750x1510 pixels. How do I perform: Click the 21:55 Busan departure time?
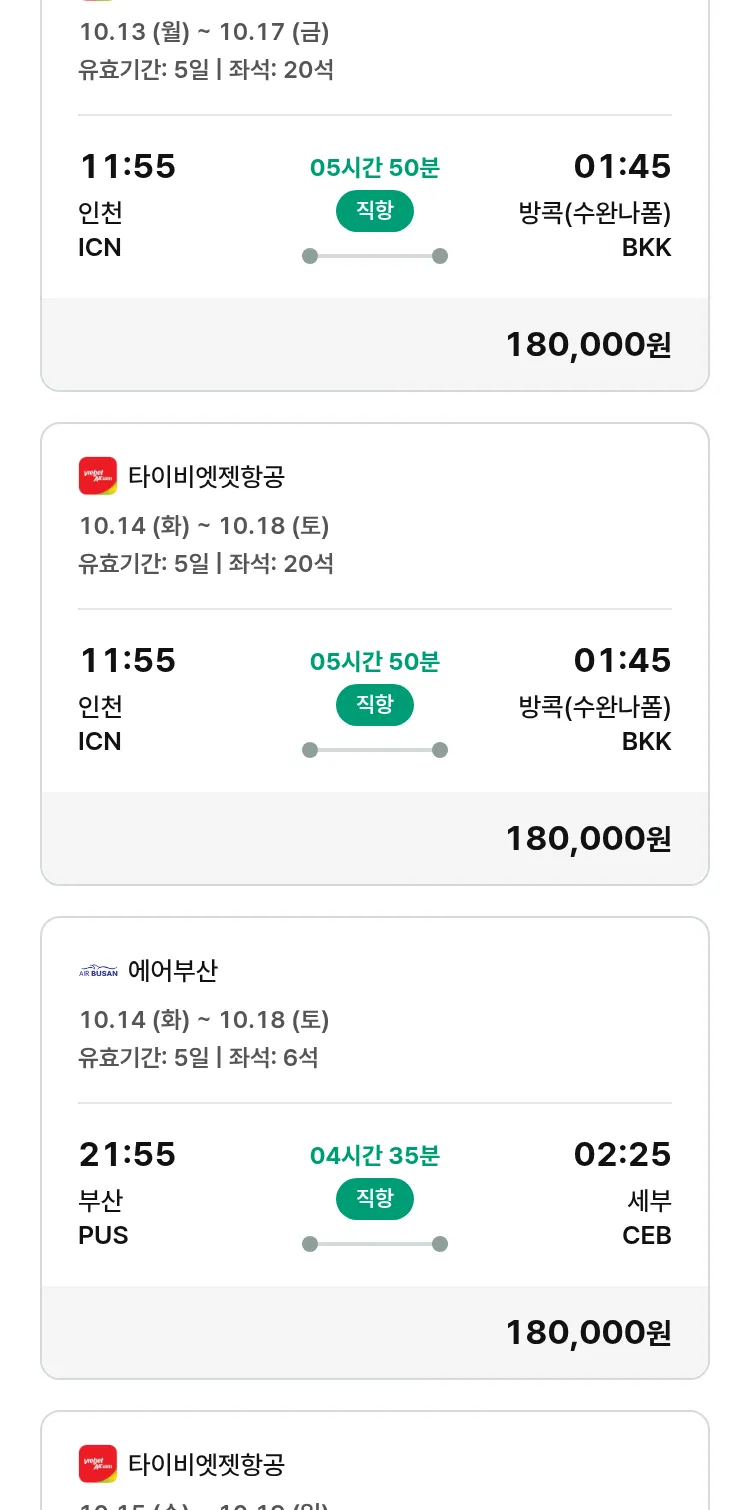pyautogui.click(x=127, y=1154)
